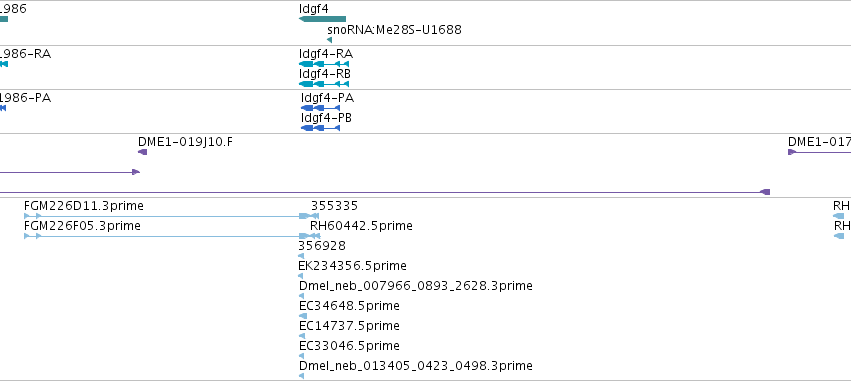Click the DME1-019J10.F purple marker
851x381 pixels.
click(143, 152)
